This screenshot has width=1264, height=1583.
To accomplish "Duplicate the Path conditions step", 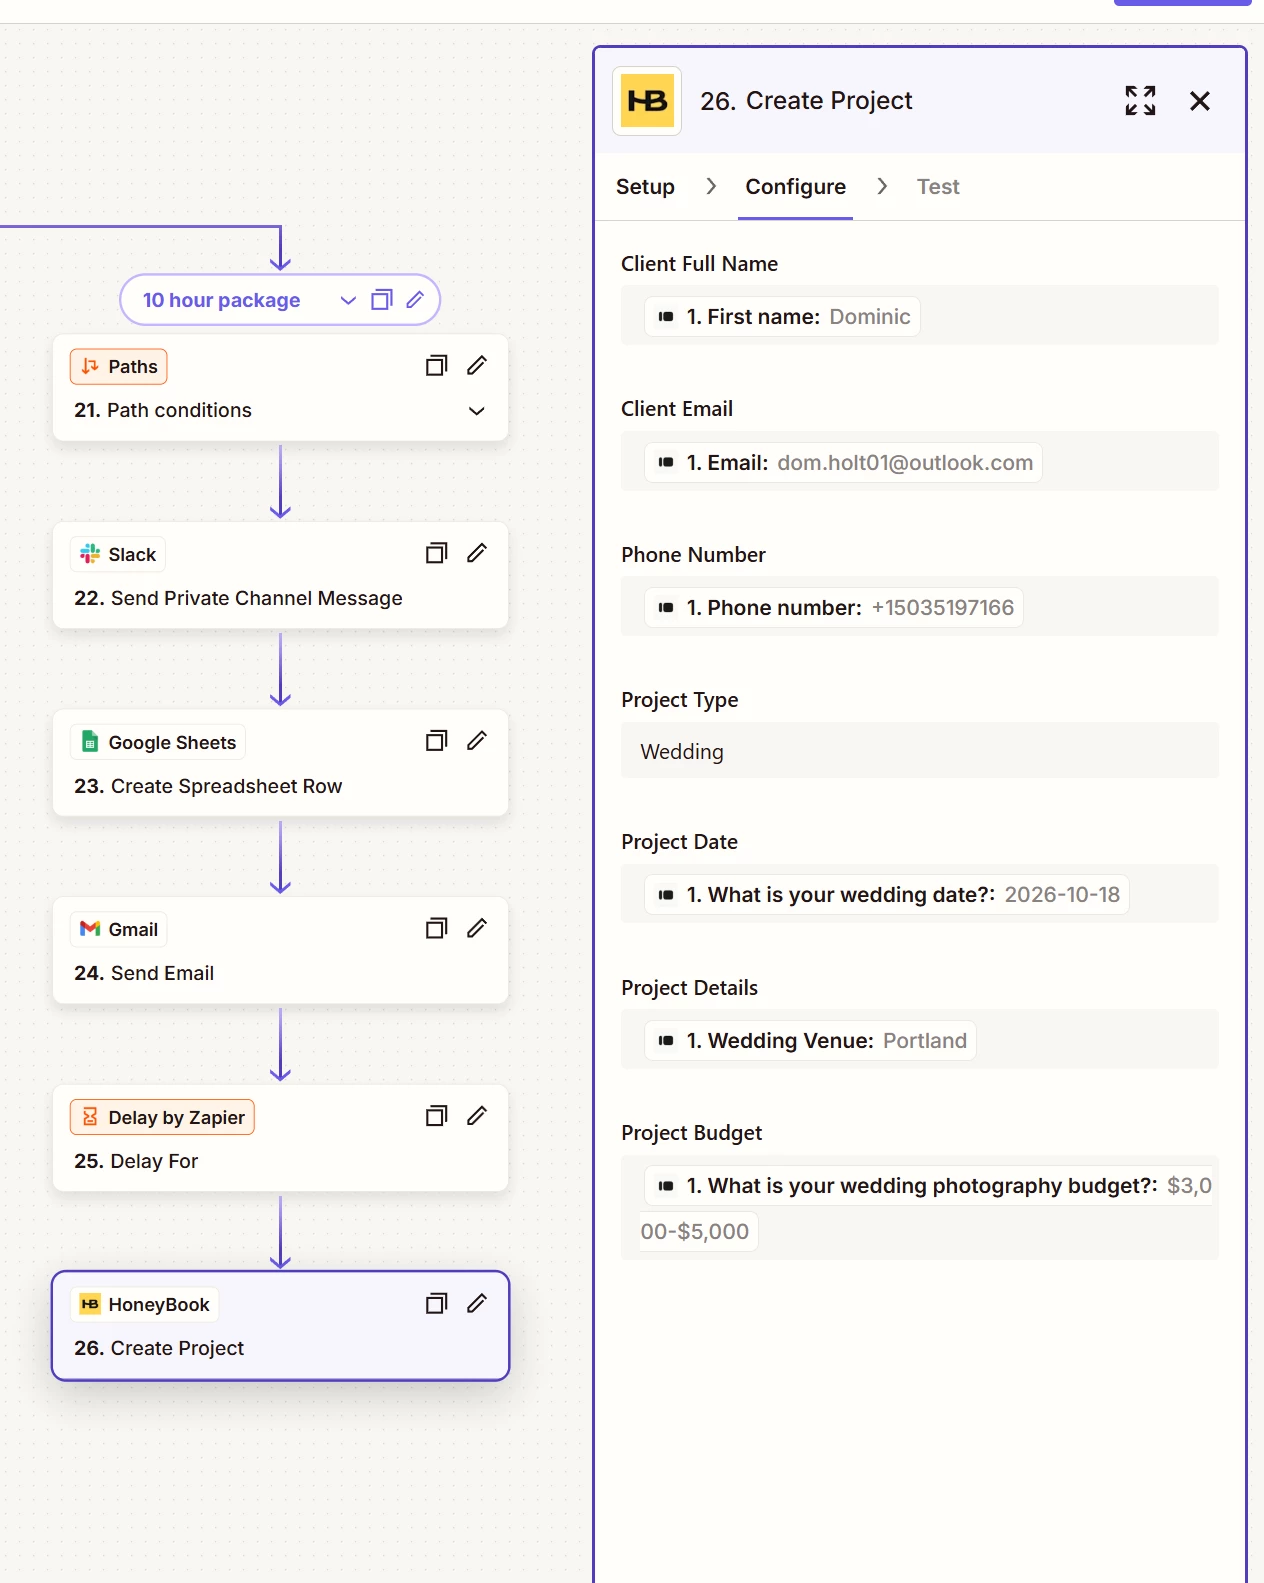I will pos(437,366).
